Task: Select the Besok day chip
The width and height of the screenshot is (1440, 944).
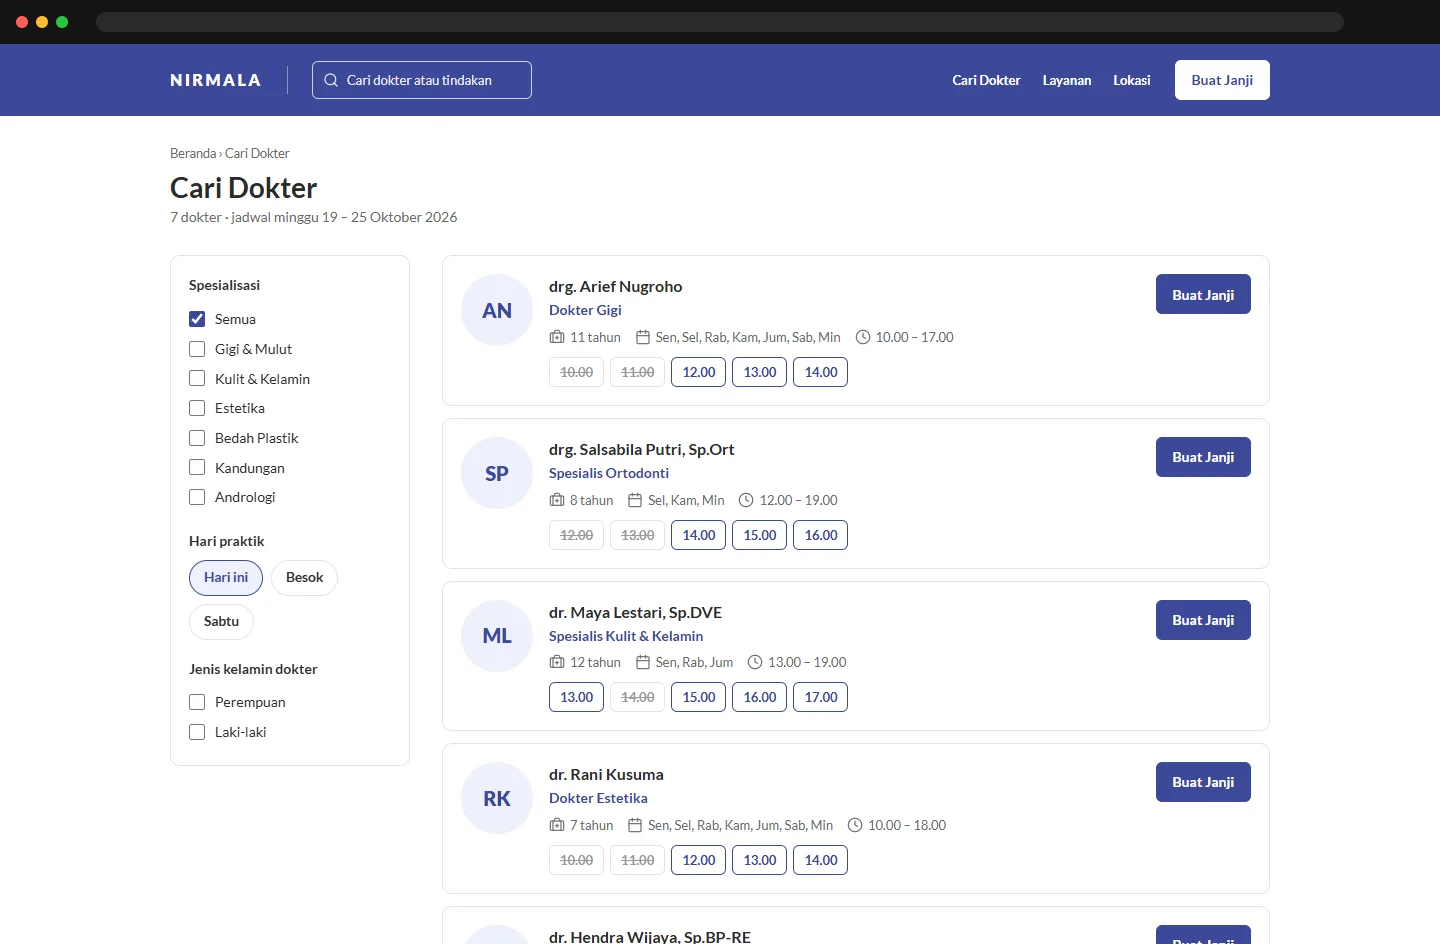Action: (304, 578)
